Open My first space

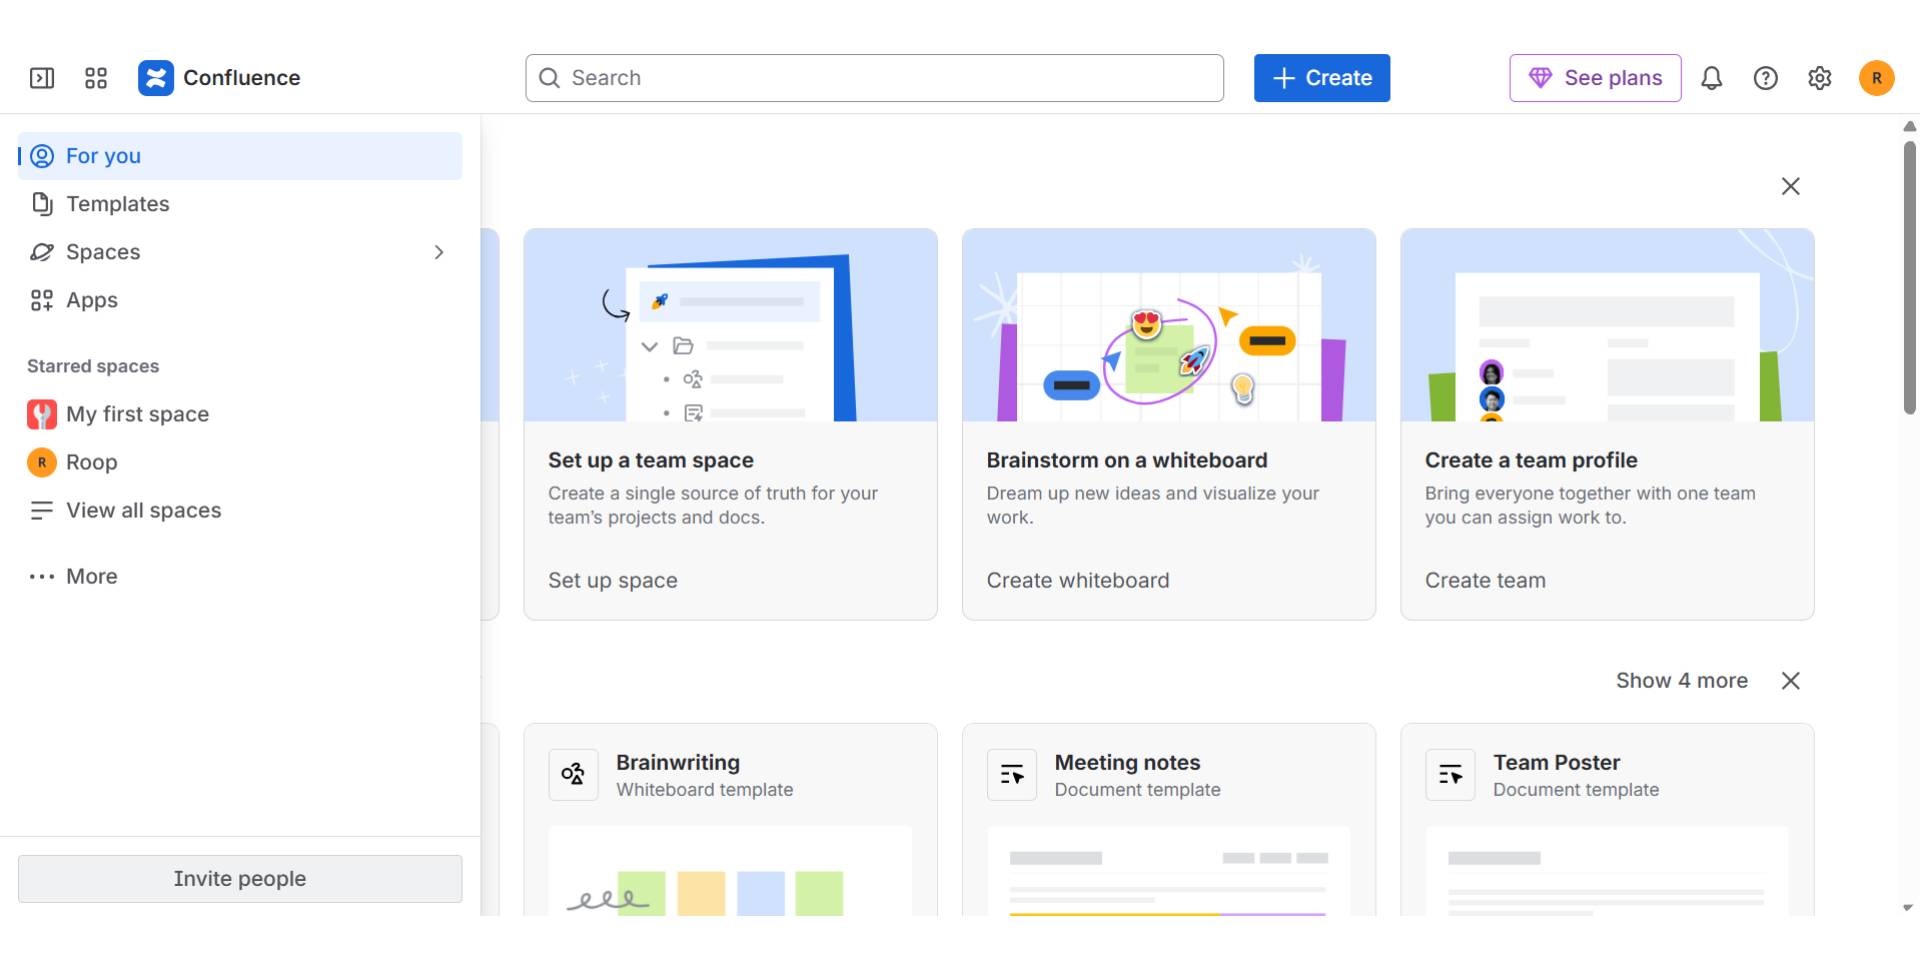coord(137,414)
